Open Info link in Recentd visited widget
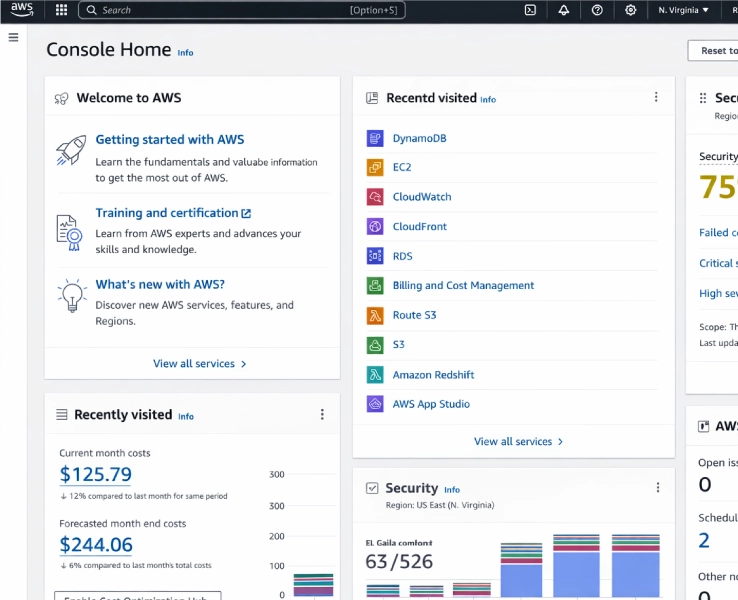 pos(488,100)
